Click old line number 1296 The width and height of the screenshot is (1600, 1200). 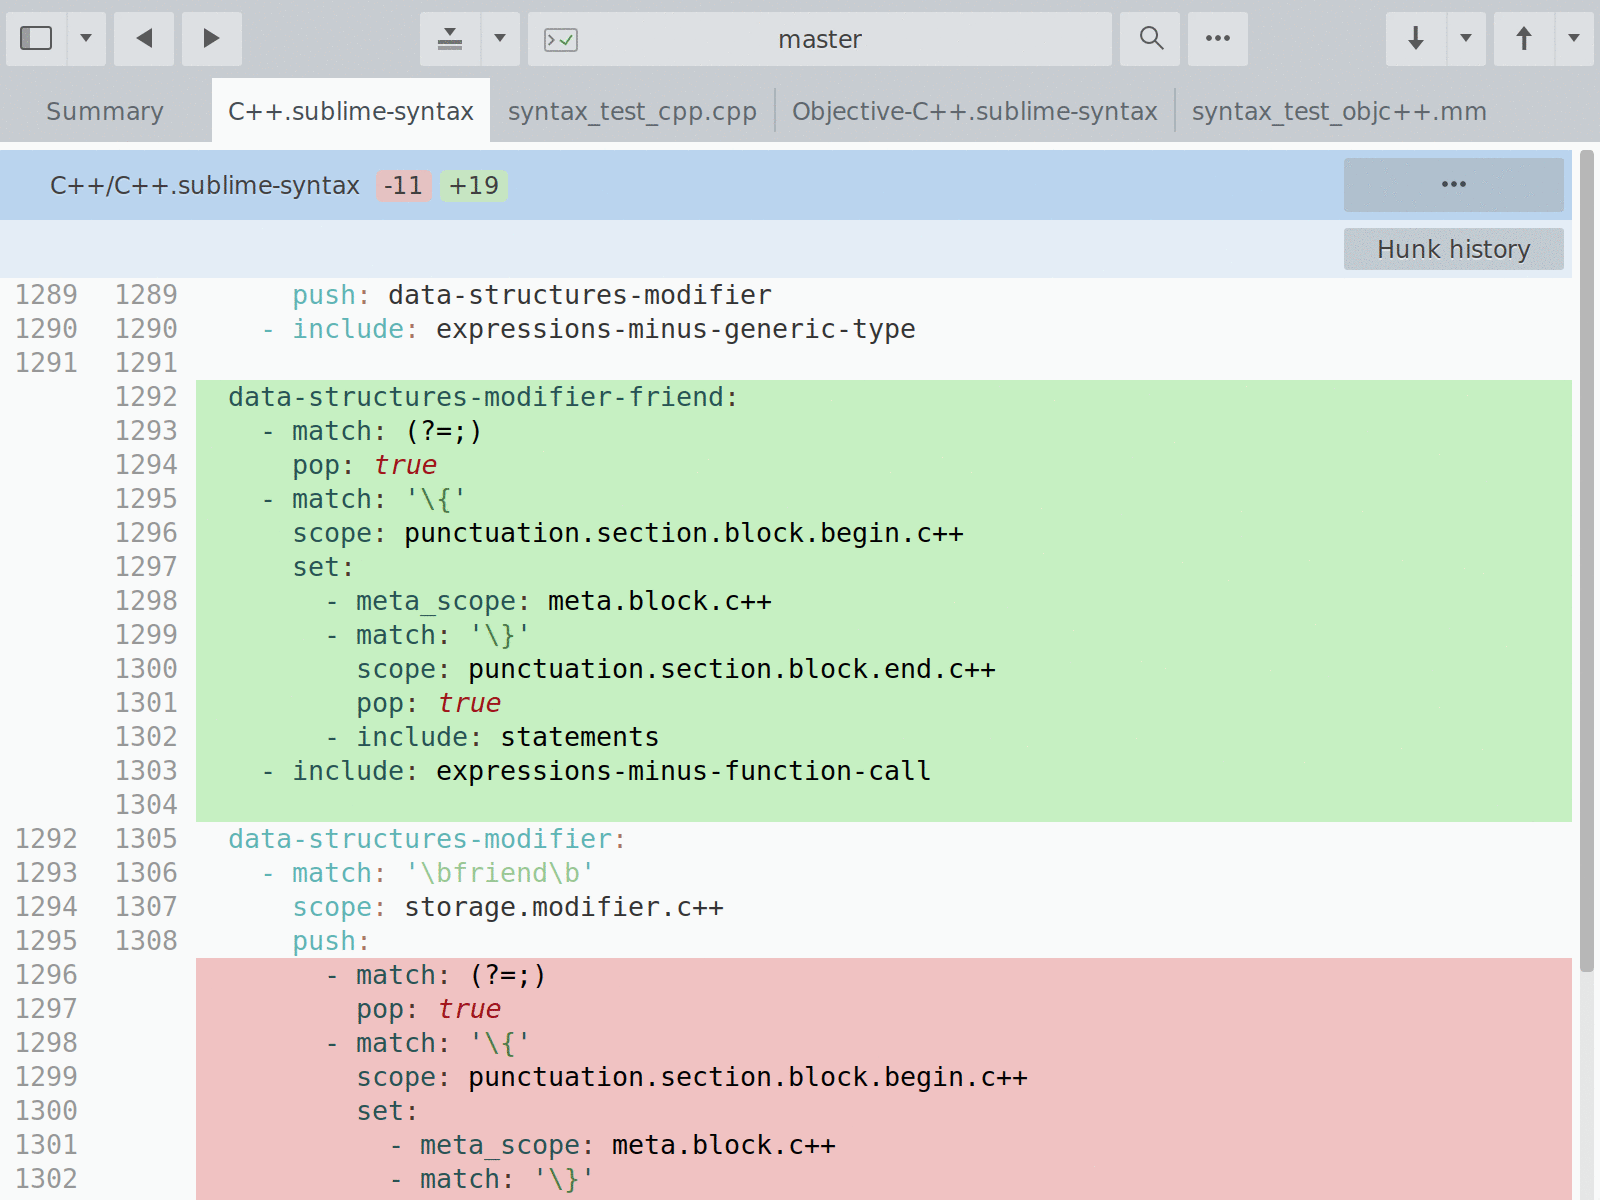[x=46, y=975]
